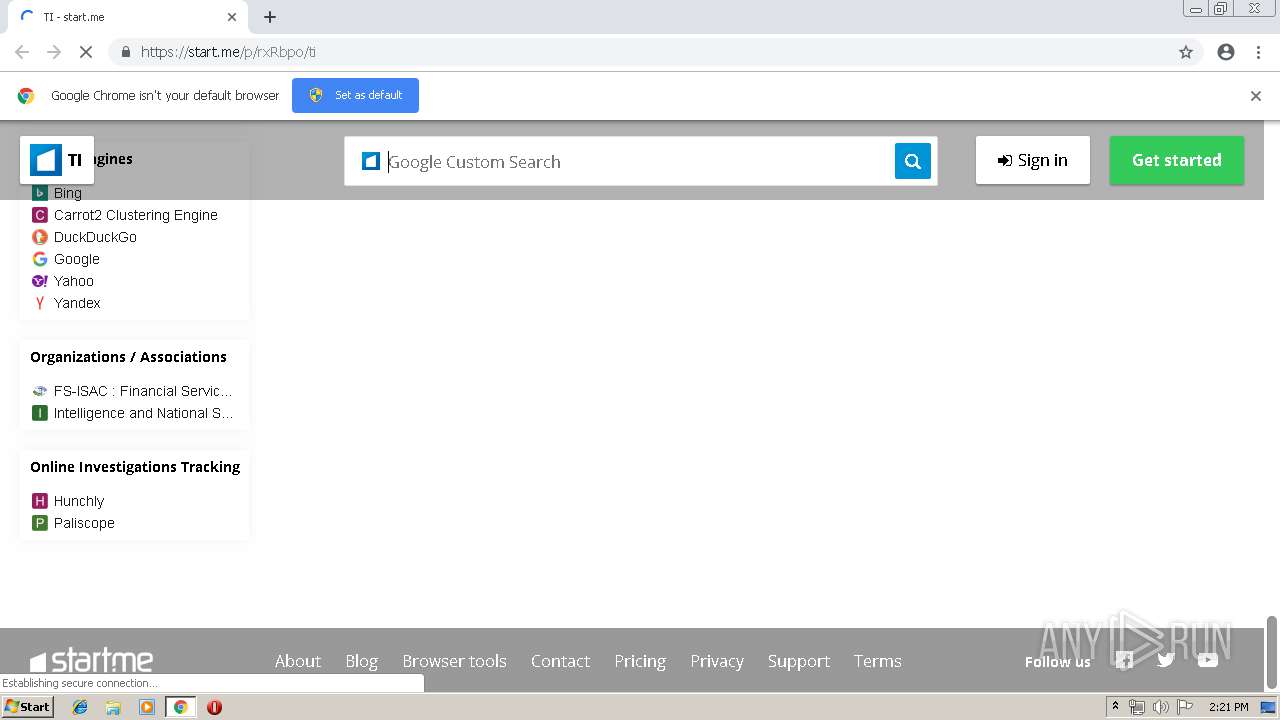The image size is (1280, 720).
Task: Open the Blog footer link
Action: (362, 661)
